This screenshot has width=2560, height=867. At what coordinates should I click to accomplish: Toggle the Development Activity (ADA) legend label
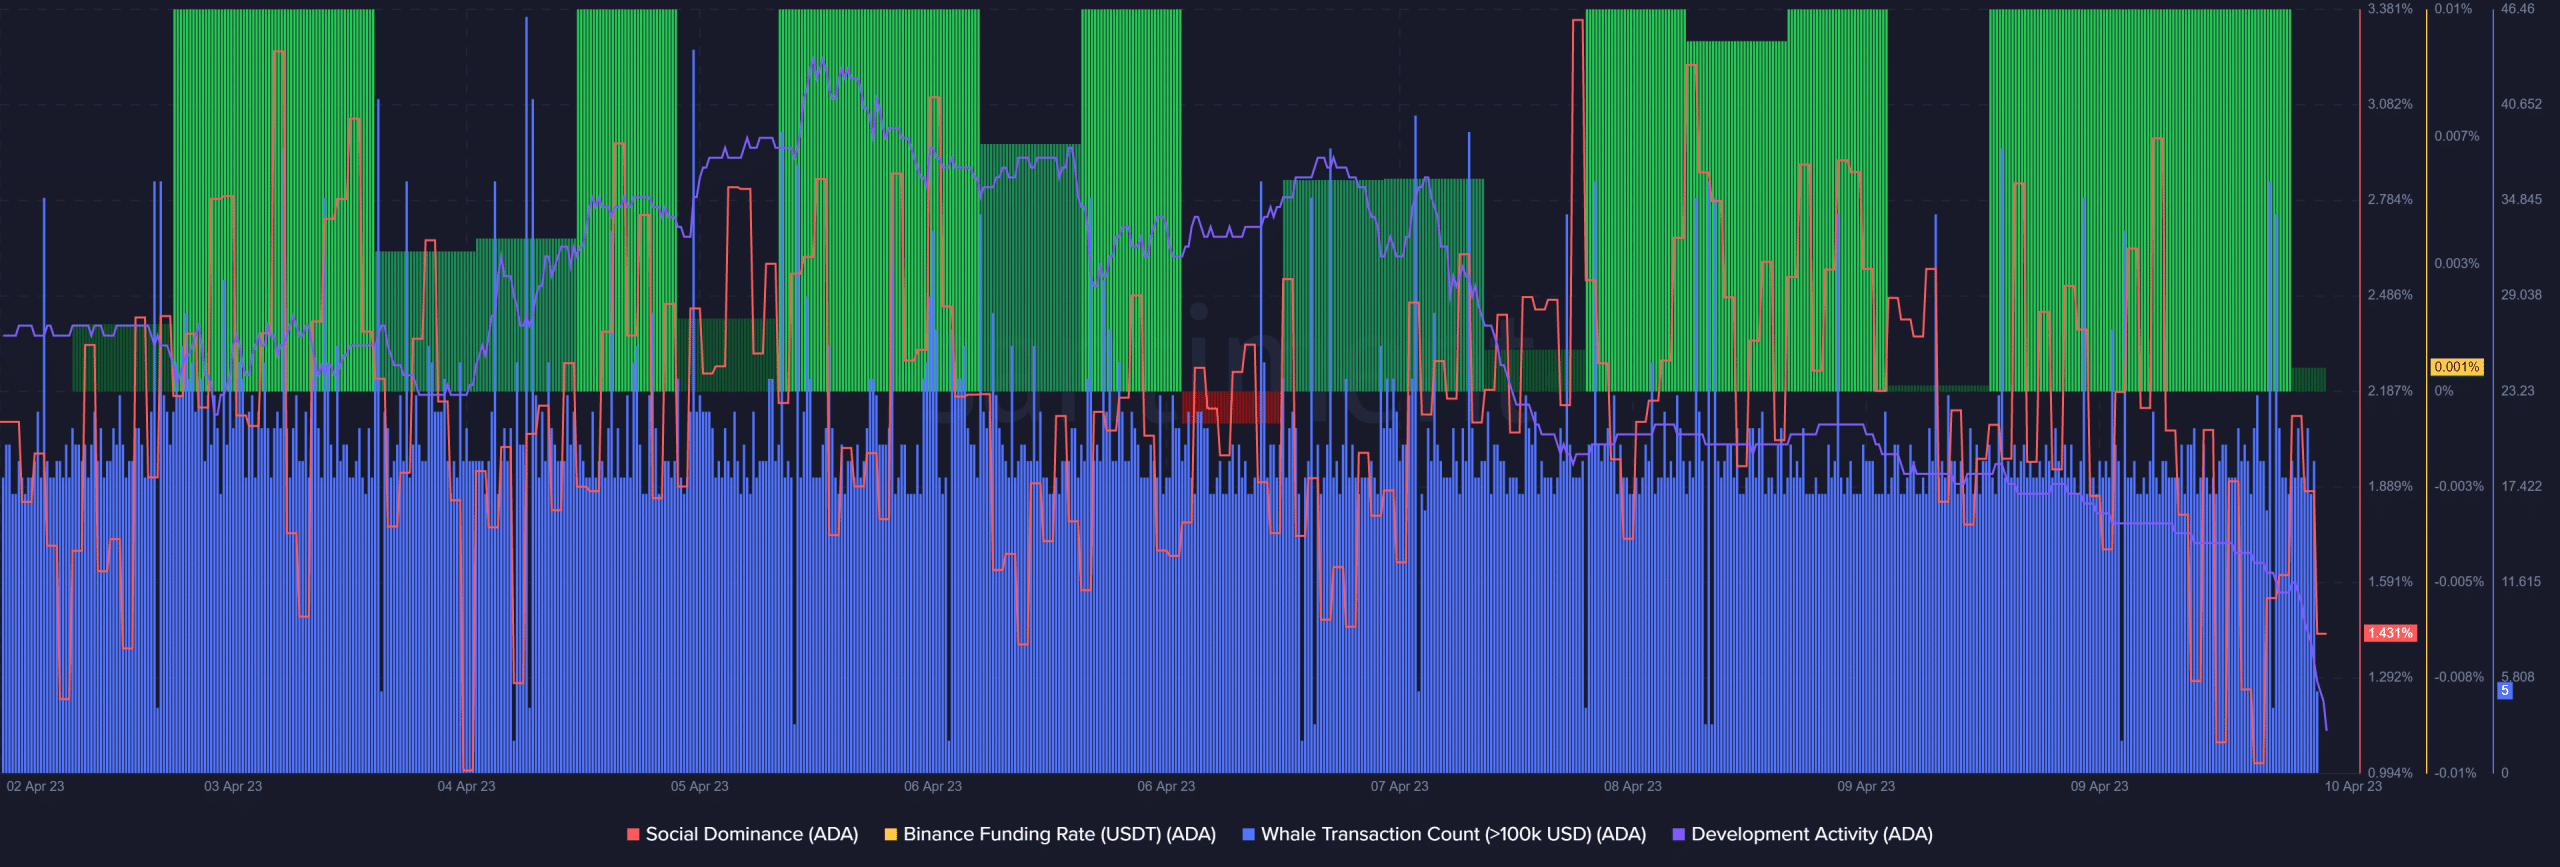1811,834
